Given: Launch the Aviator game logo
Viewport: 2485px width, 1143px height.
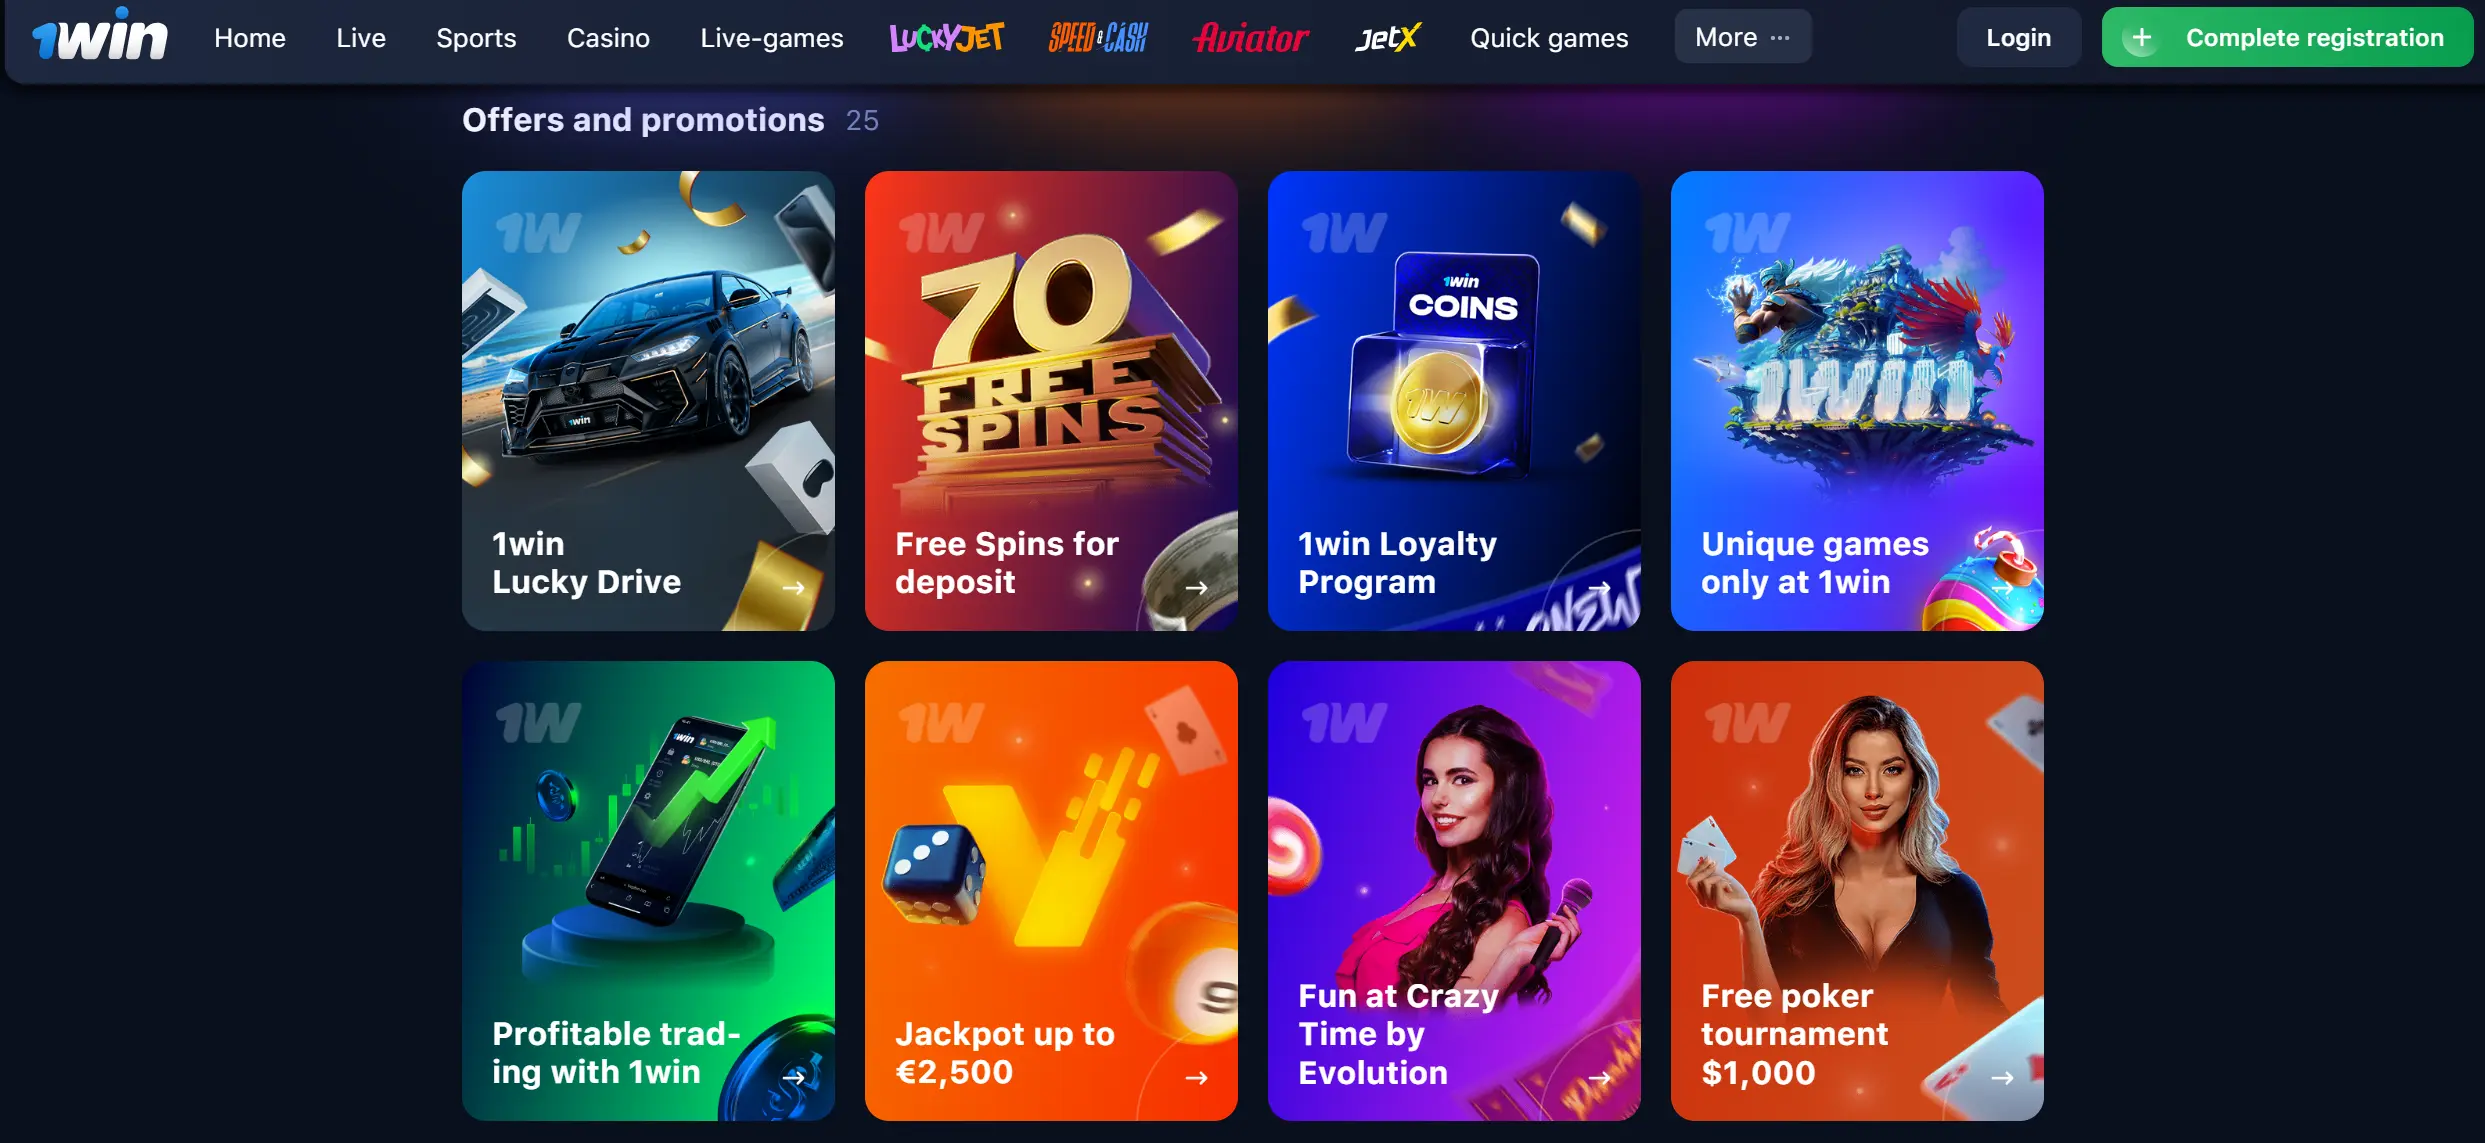Looking at the screenshot, I should [1250, 38].
